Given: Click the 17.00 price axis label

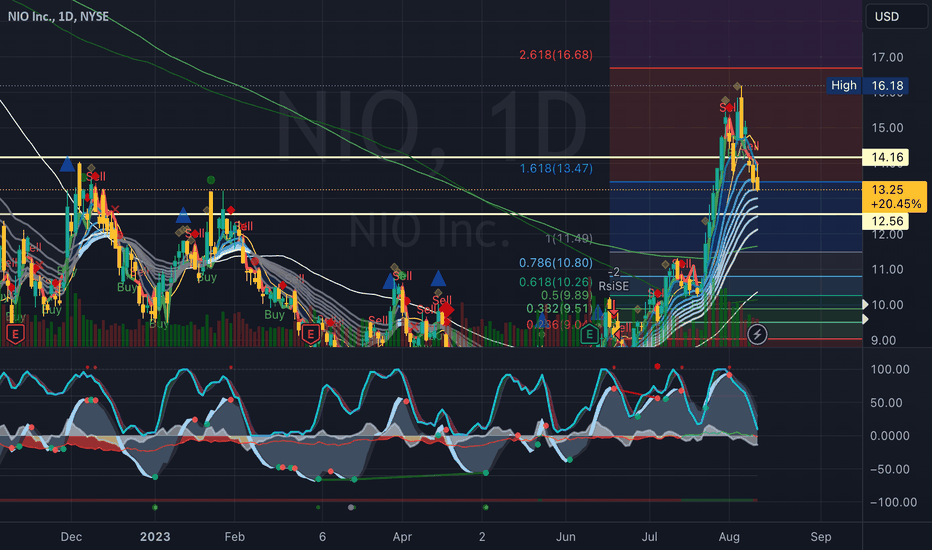Looking at the screenshot, I should point(887,58).
